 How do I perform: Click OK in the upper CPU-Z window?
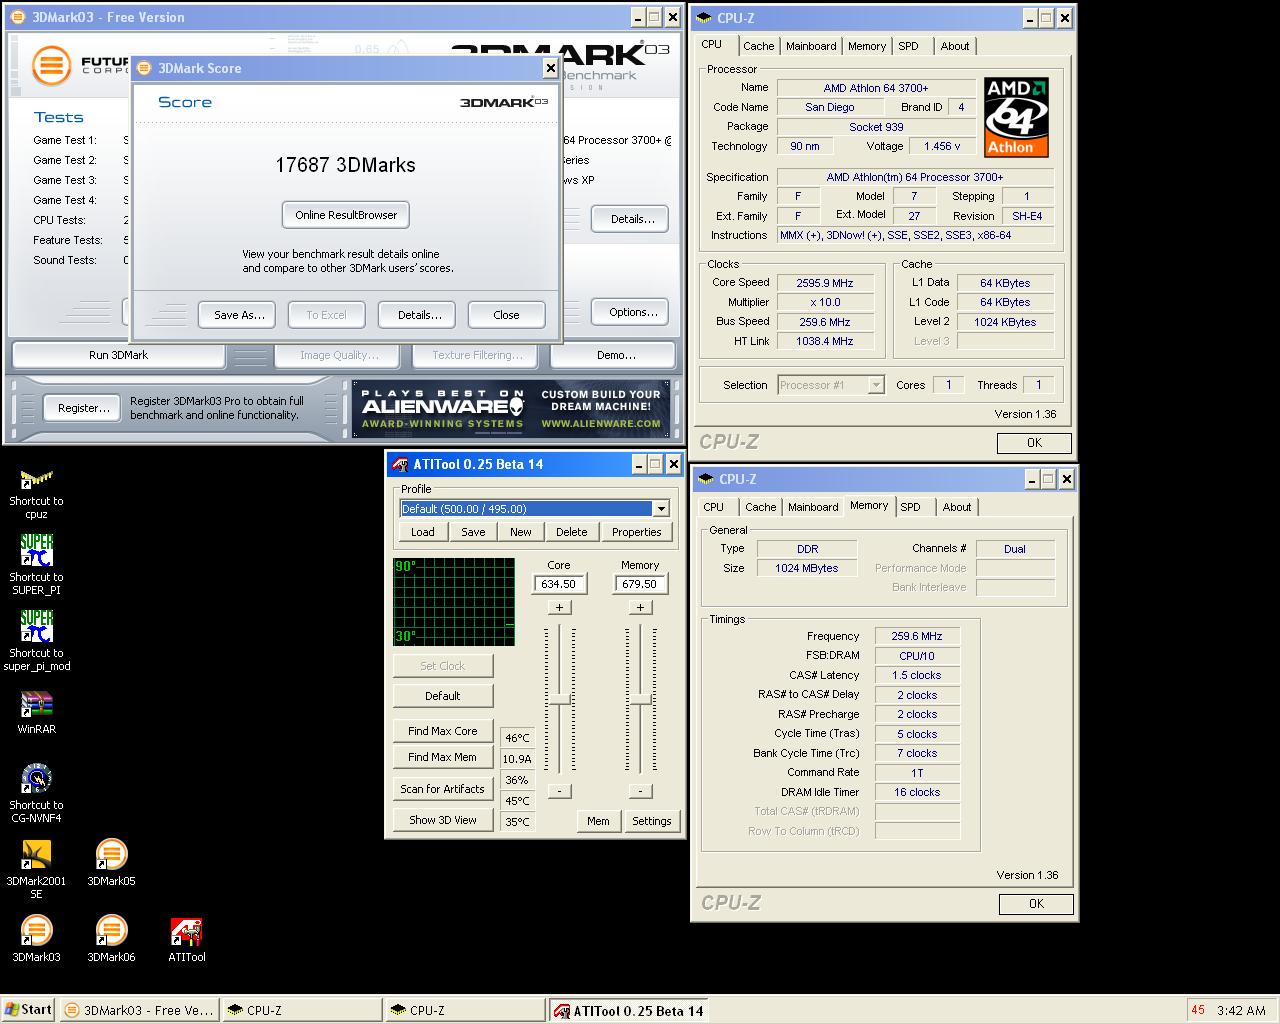point(1034,443)
